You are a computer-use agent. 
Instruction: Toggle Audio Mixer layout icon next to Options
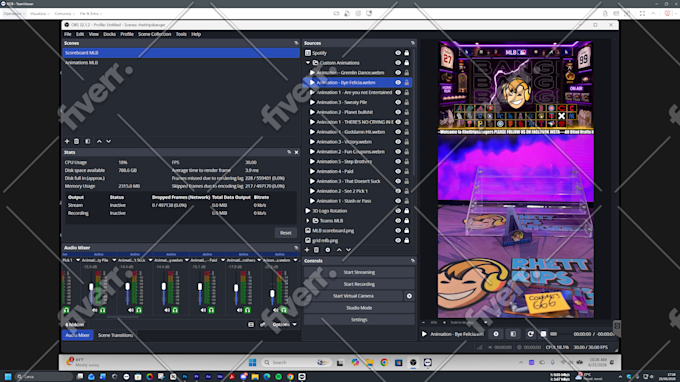[251, 324]
